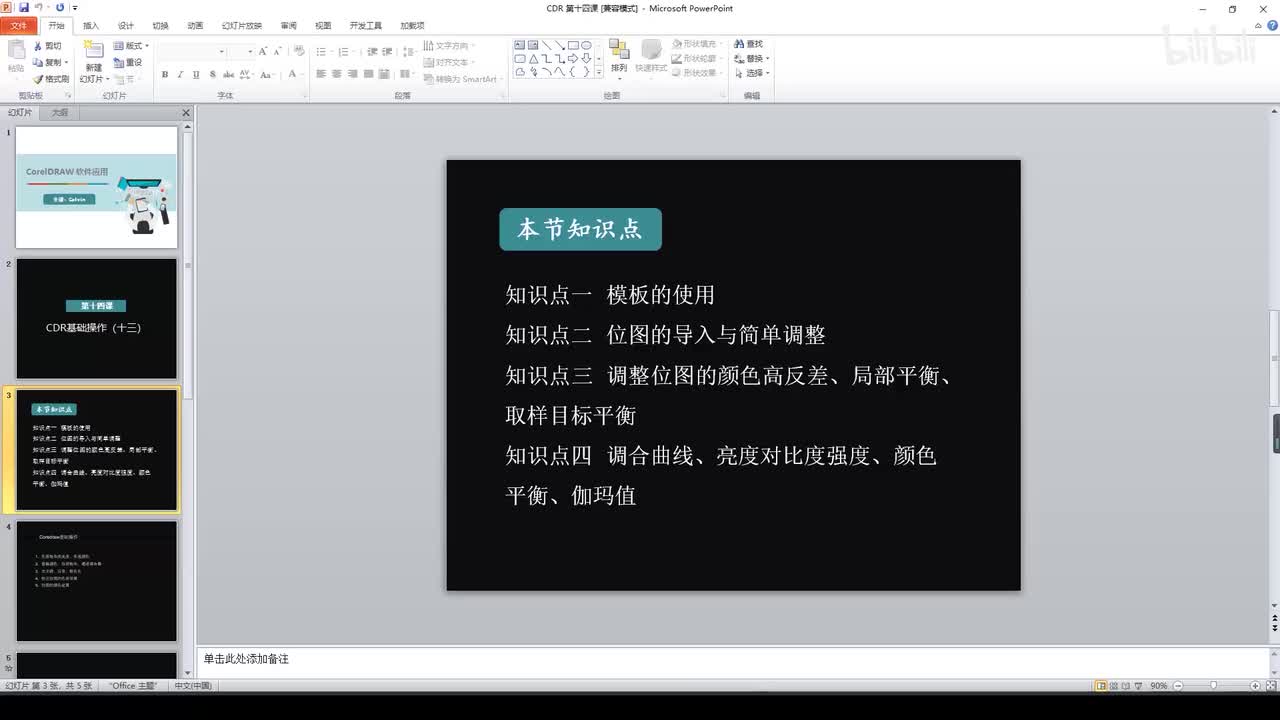This screenshot has width=1280, height=720.
Task: Select the Line shape in shapes gallery
Action: click(x=546, y=45)
